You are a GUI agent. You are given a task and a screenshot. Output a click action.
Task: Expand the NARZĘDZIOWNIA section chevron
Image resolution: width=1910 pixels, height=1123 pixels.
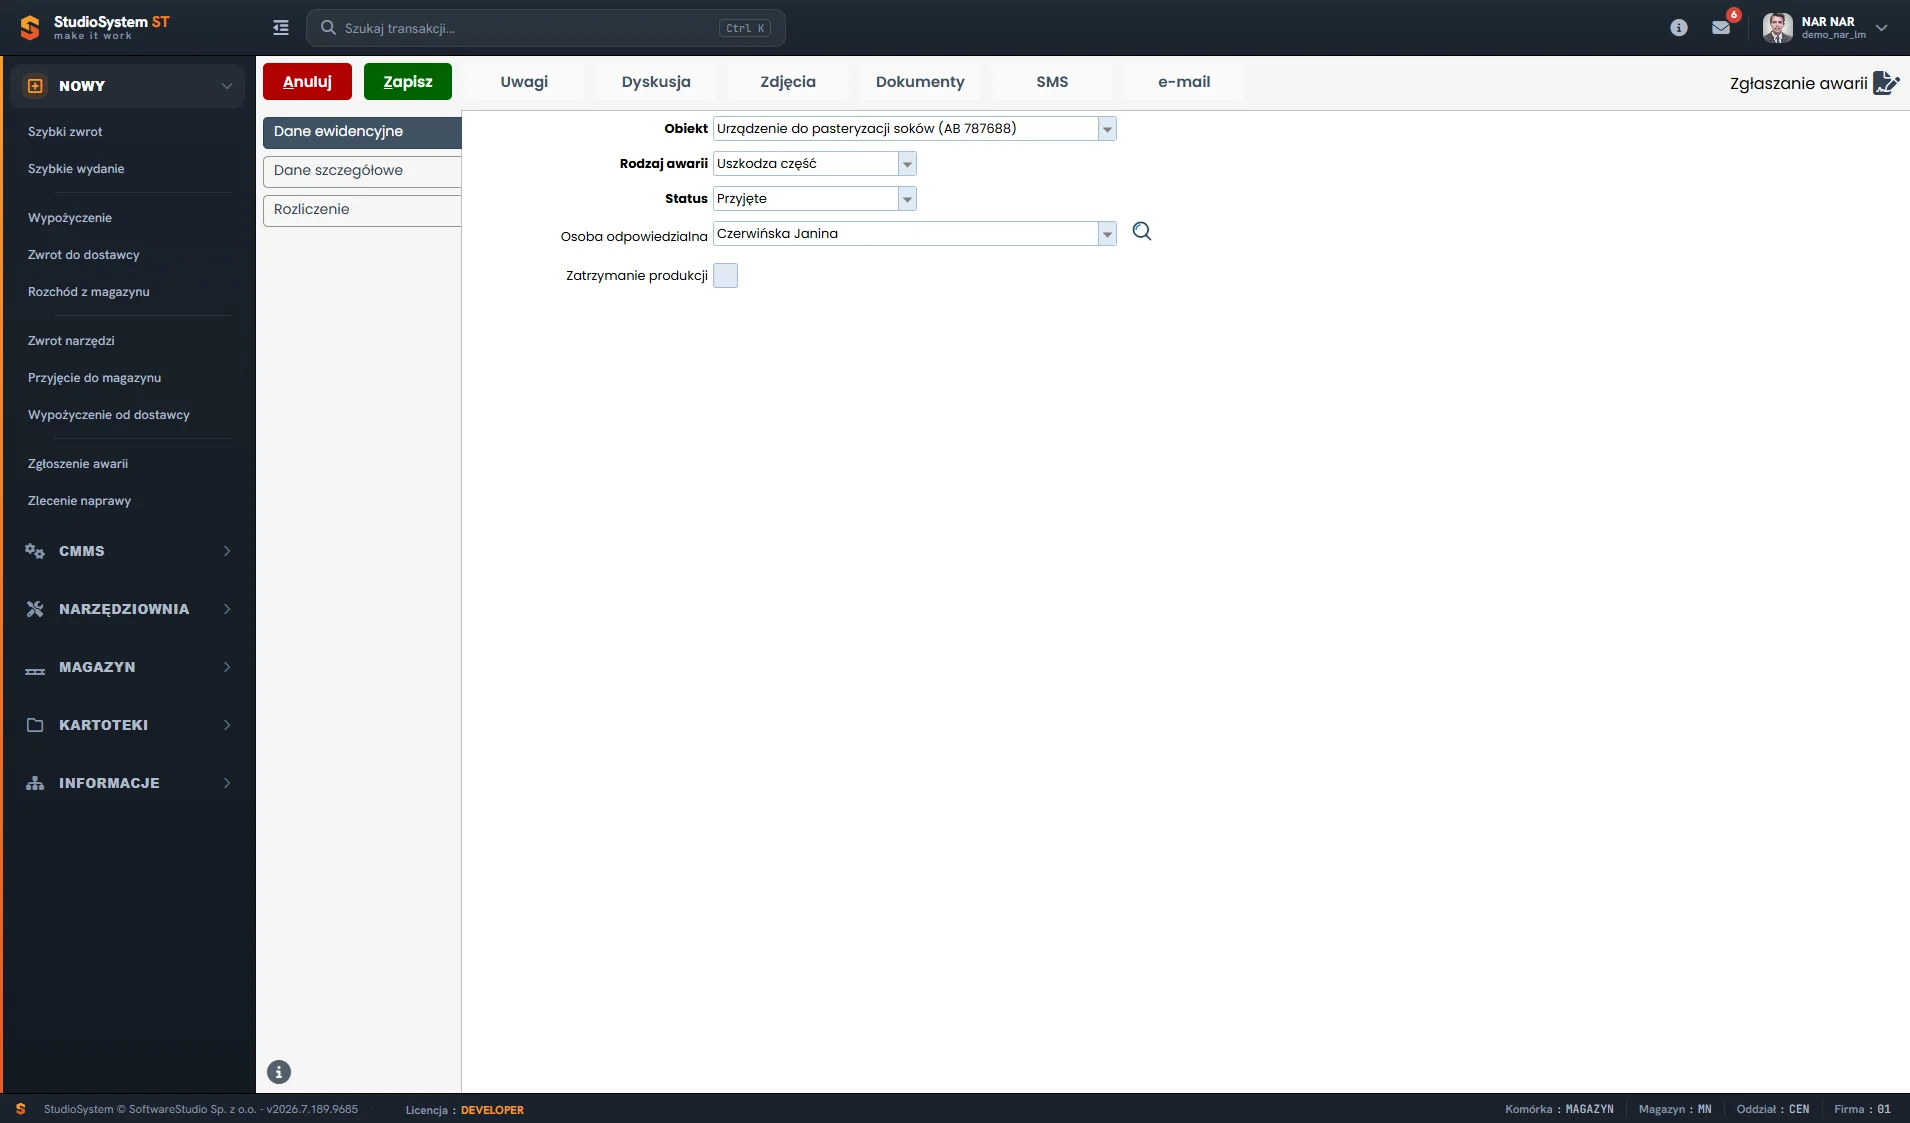tap(227, 609)
